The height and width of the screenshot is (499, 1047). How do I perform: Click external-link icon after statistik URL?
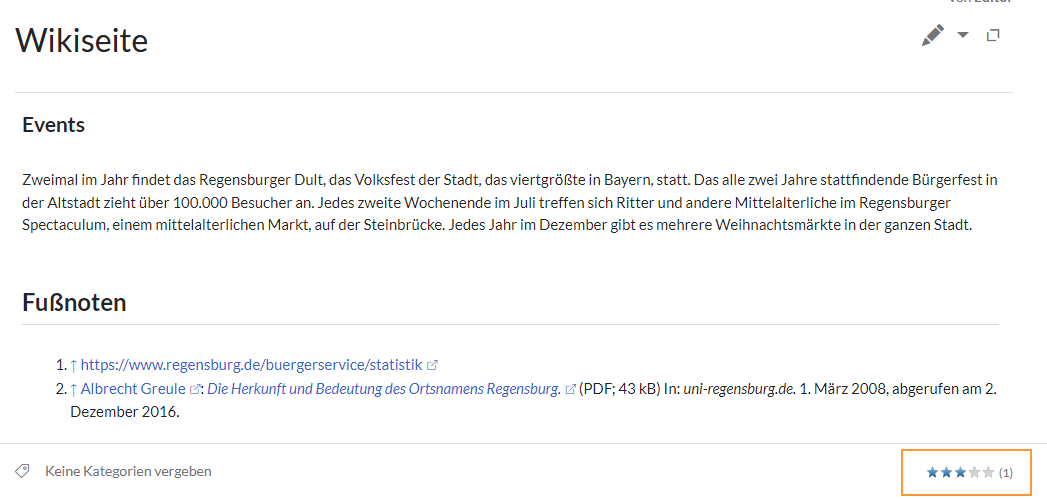point(432,365)
